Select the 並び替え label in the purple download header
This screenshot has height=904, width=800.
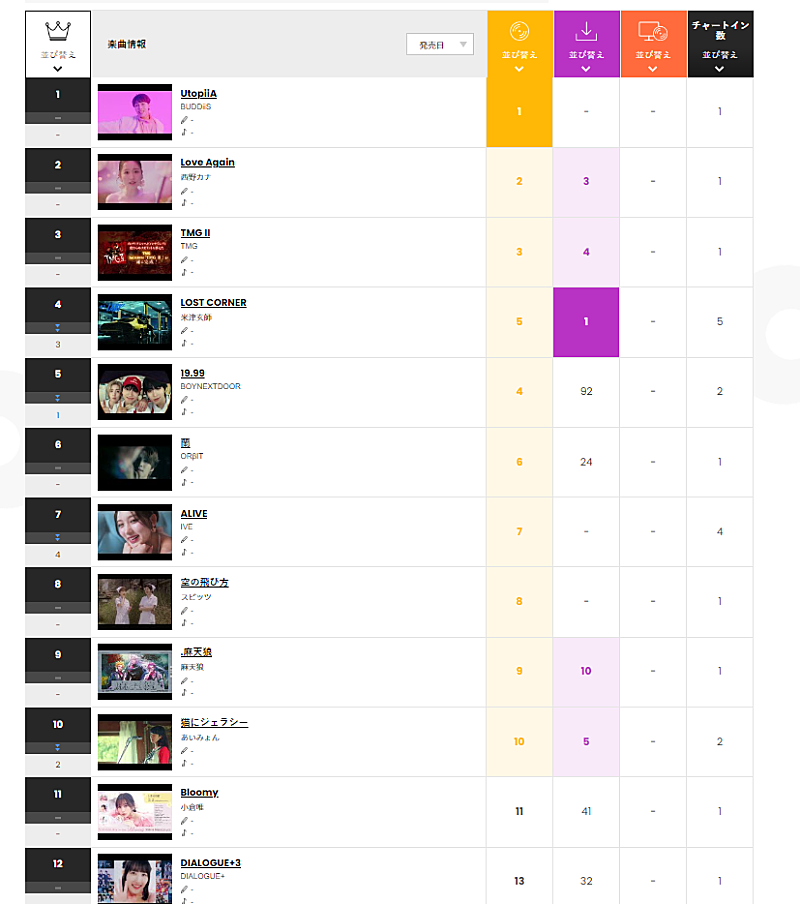coord(586,54)
